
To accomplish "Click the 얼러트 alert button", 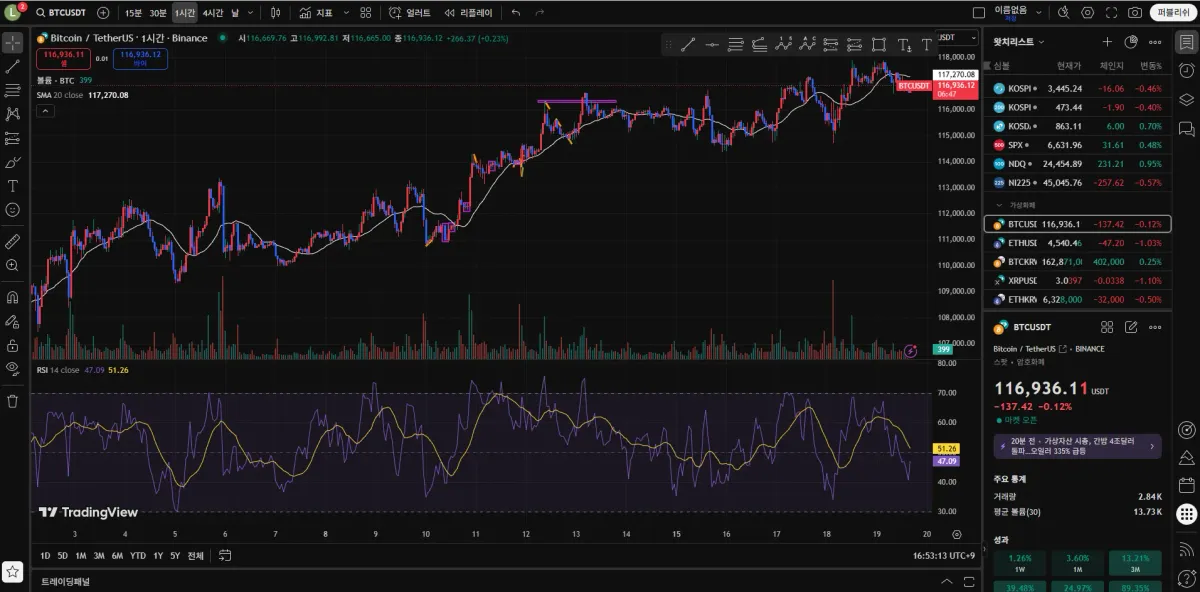I will tap(410, 13).
